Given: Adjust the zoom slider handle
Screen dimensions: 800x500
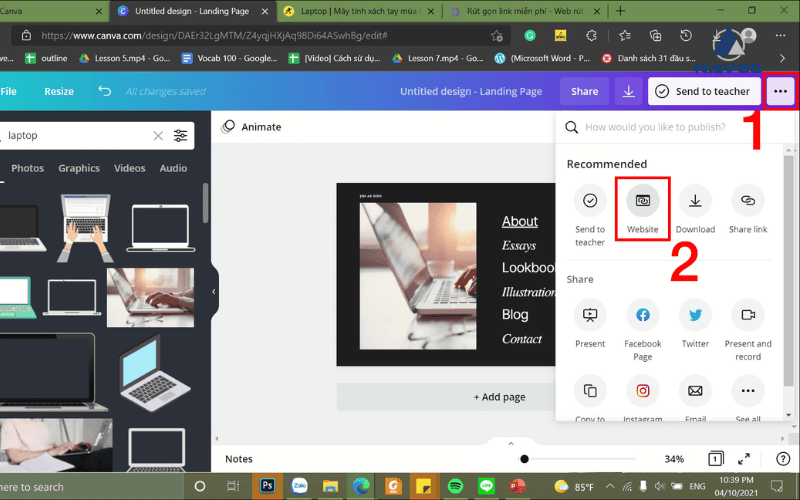Looking at the screenshot, I should (524, 459).
